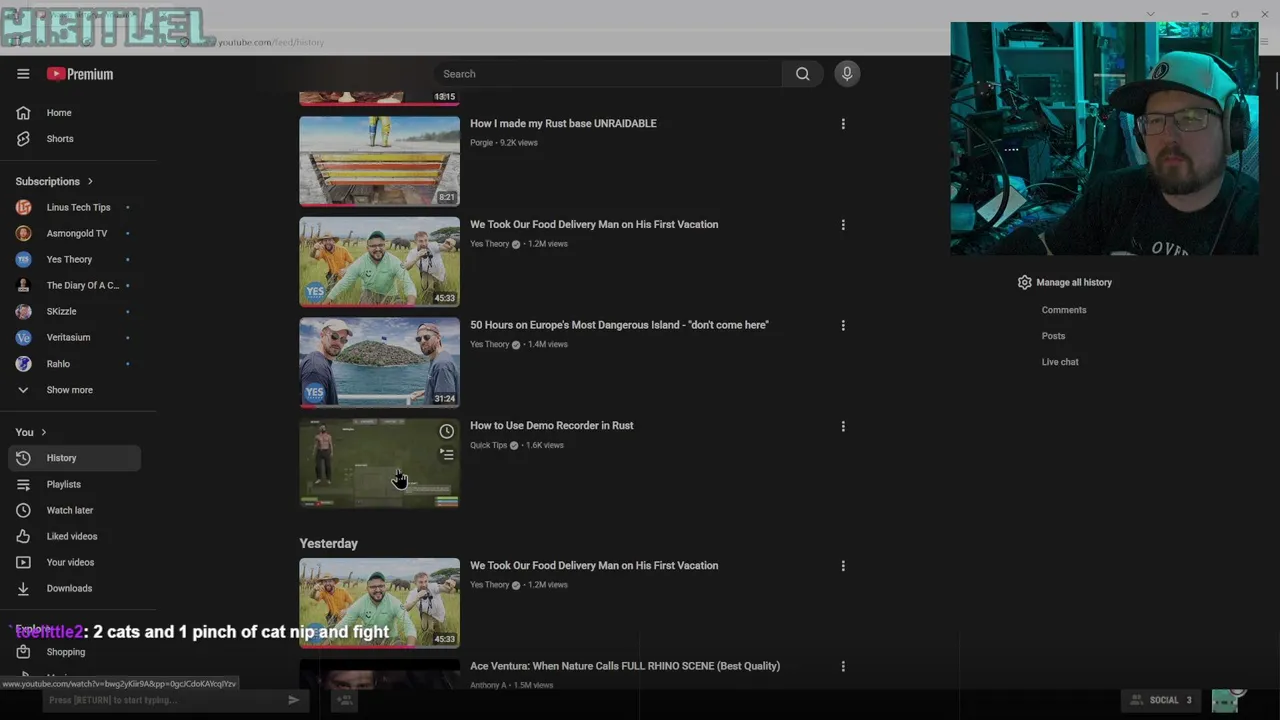Click the YouTube Premium logo

(x=80, y=74)
